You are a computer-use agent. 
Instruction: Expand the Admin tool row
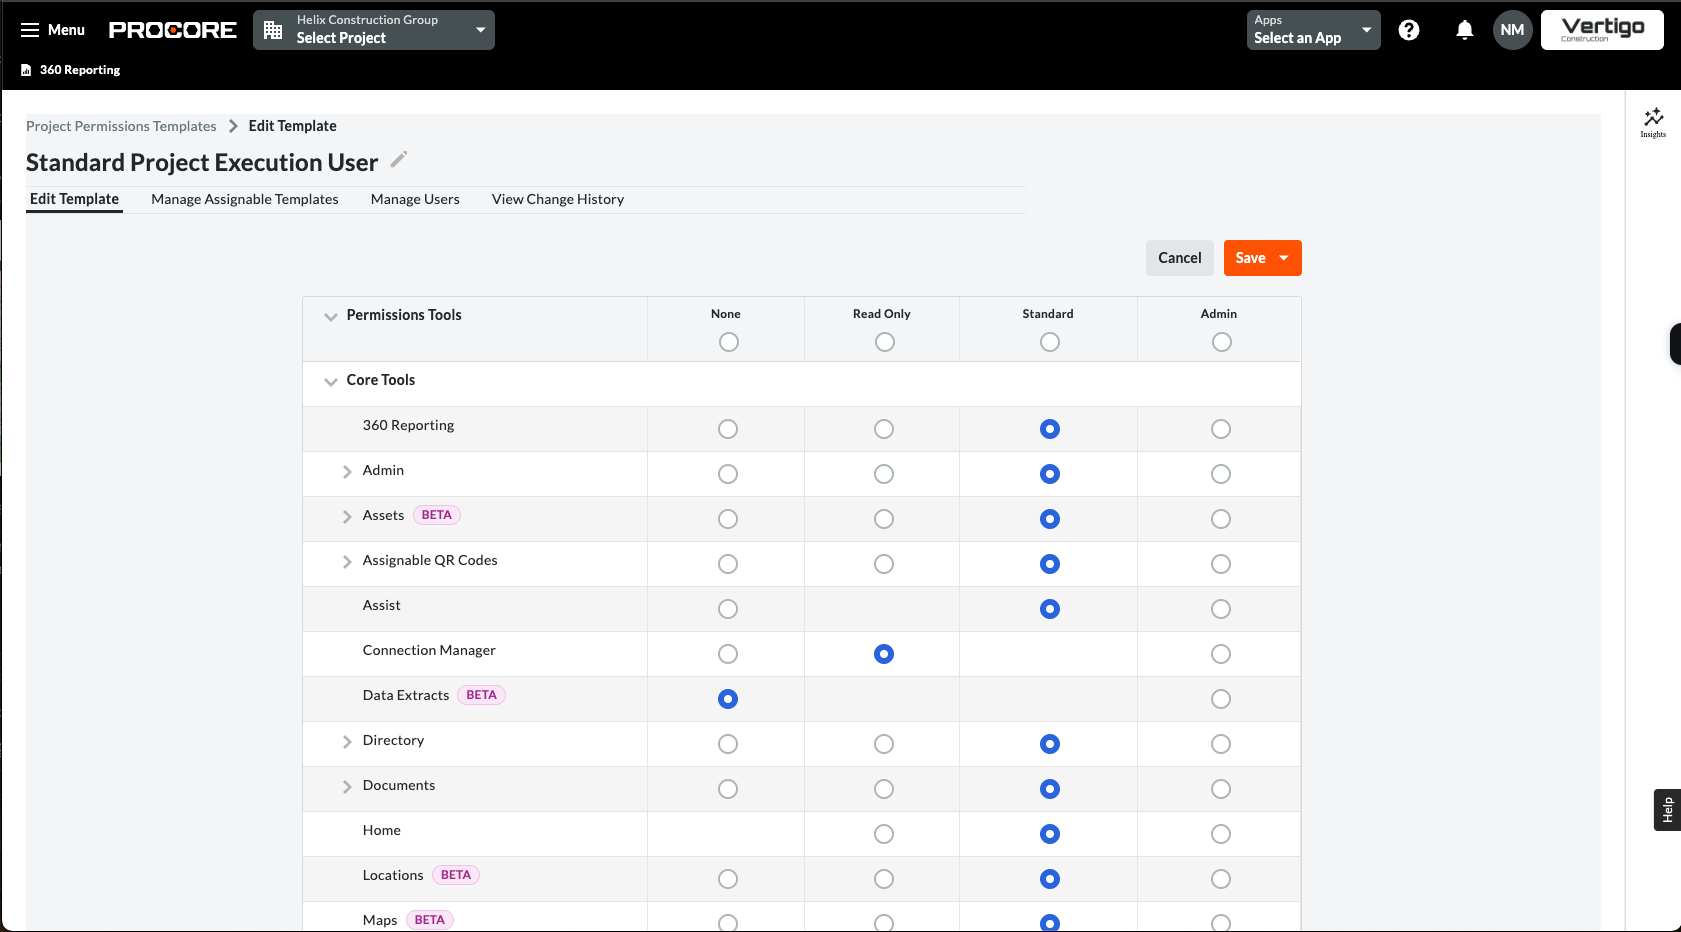pyautogui.click(x=347, y=471)
